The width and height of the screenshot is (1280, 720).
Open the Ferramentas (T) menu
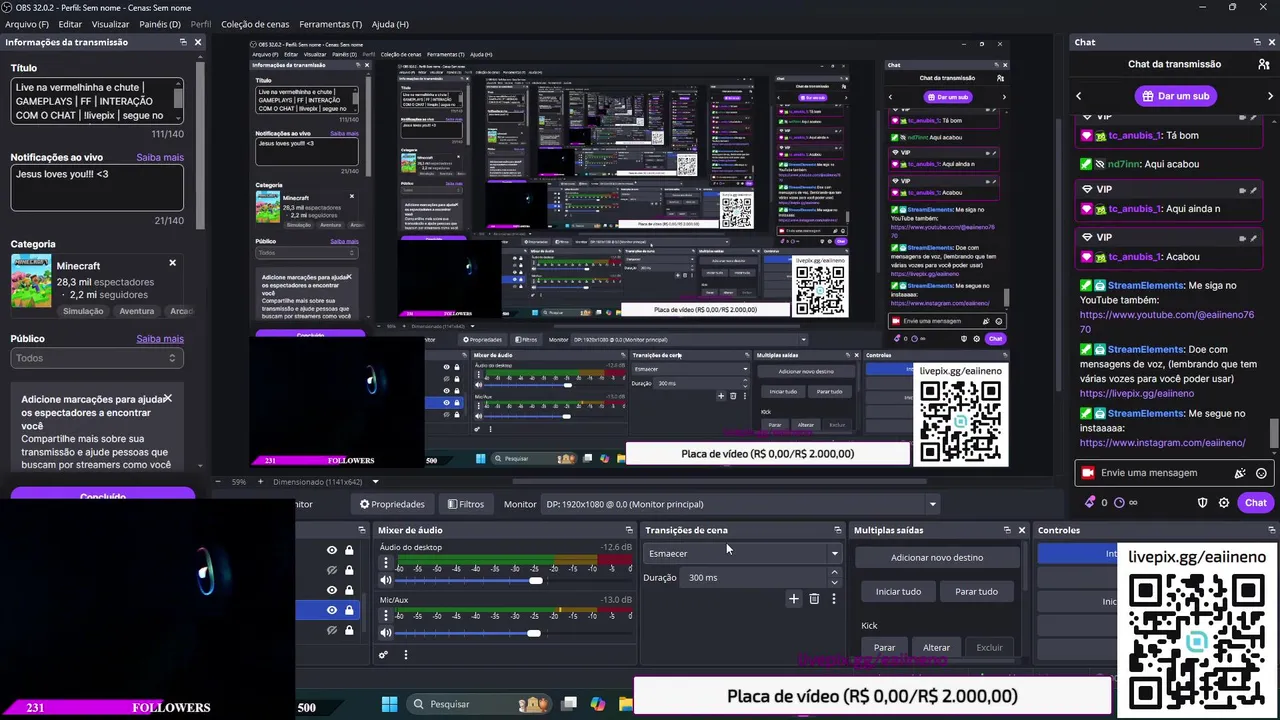[x=331, y=24]
